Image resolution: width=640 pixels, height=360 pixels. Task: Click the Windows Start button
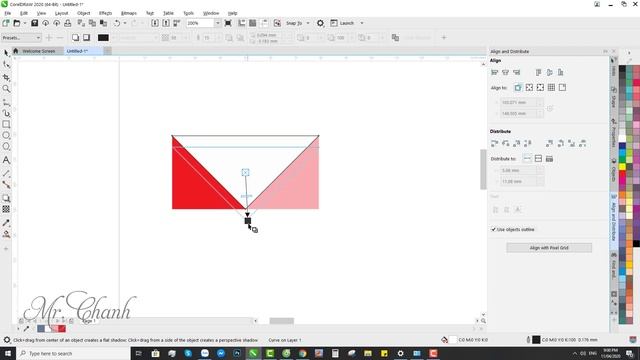[x=8, y=353]
